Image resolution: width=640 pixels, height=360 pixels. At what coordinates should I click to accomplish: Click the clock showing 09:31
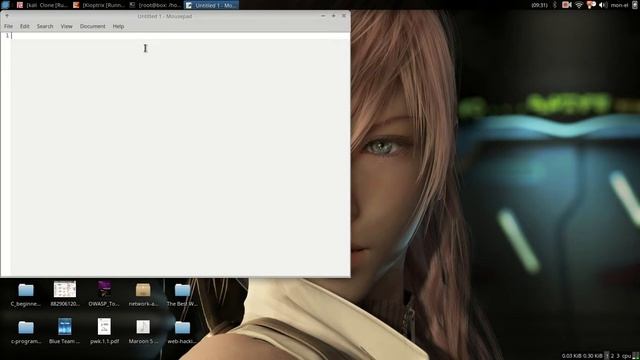pyautogui.click(x=539, y=5)
